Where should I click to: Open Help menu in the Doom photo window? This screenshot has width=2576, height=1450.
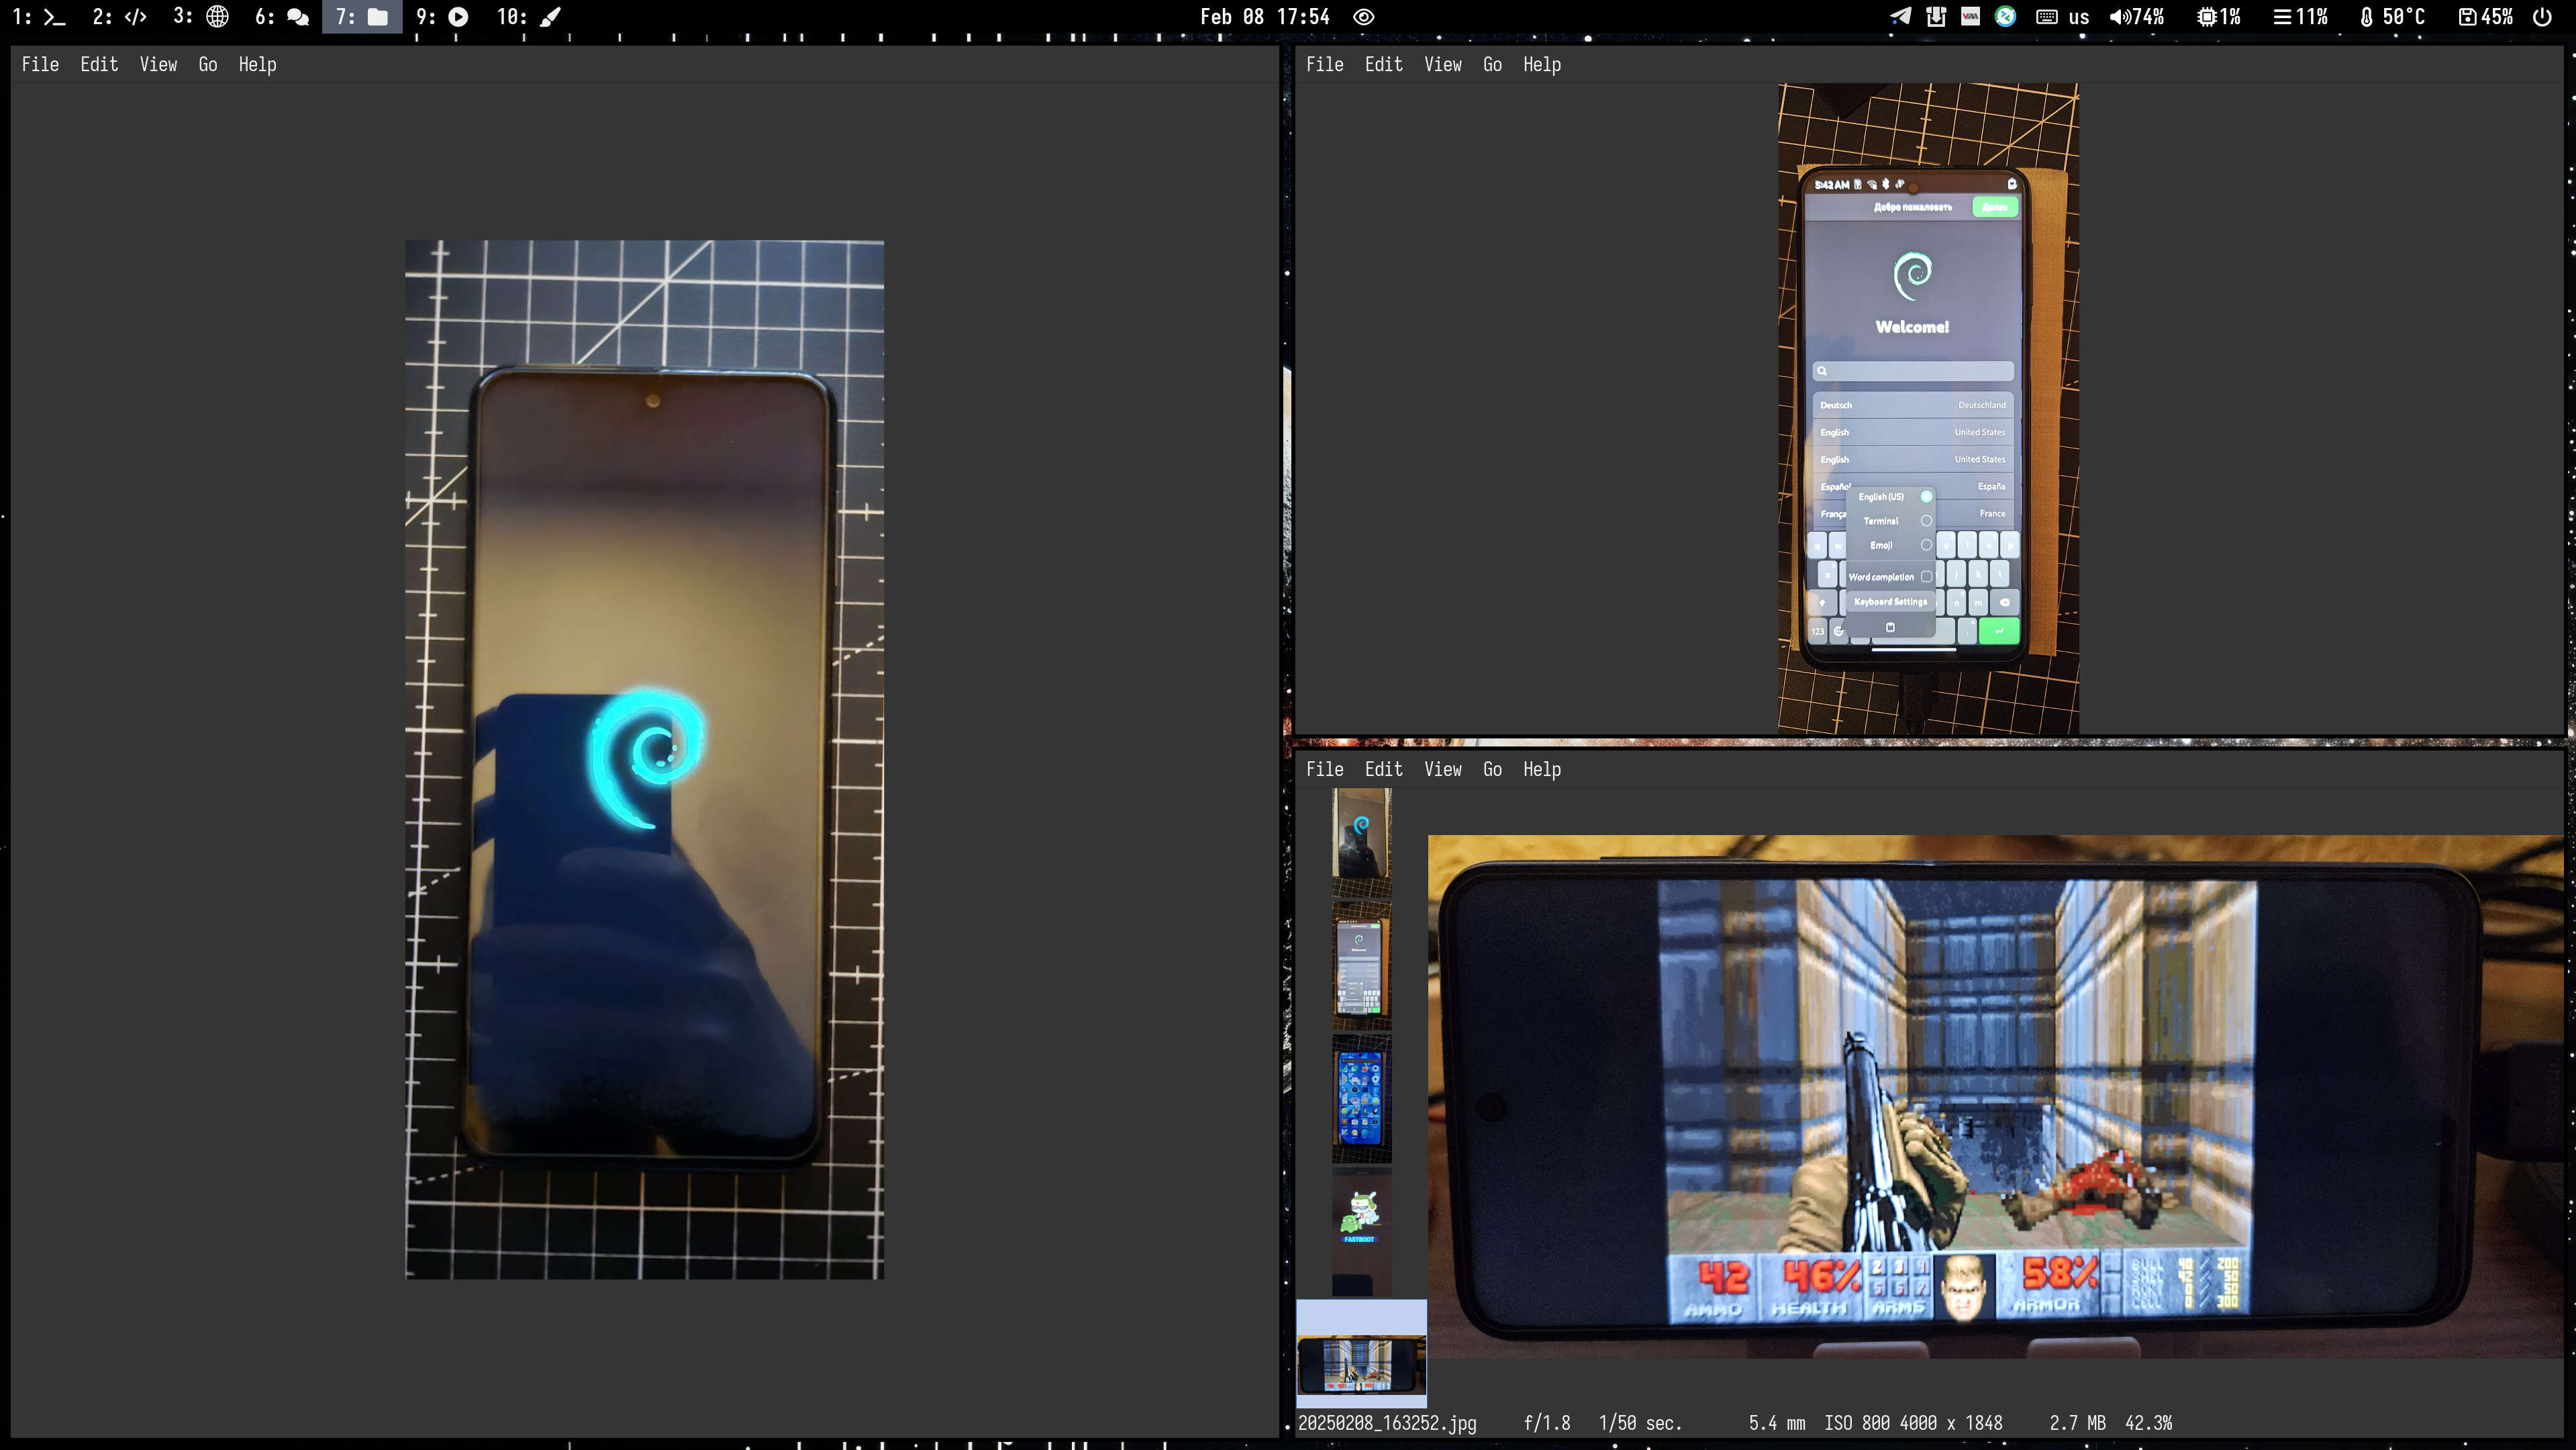1542,769
